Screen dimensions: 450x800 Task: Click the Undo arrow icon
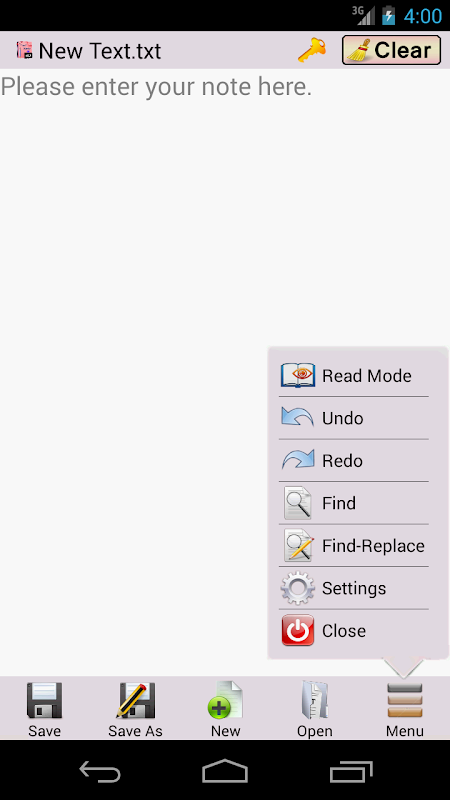coord(297,417)
